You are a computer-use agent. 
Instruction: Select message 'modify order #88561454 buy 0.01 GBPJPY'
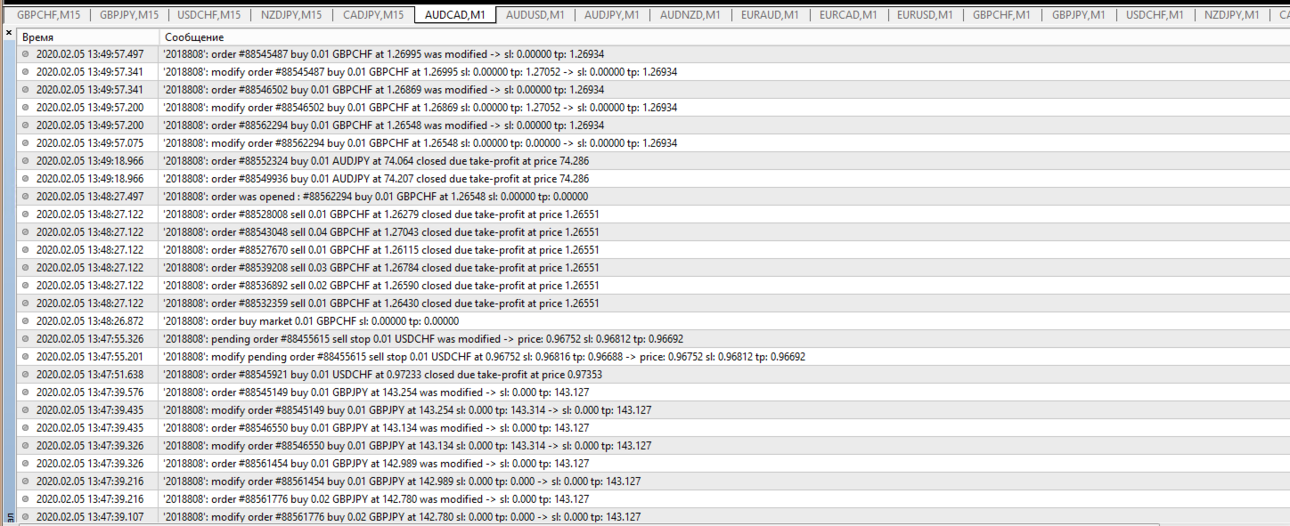coord(402,482)
